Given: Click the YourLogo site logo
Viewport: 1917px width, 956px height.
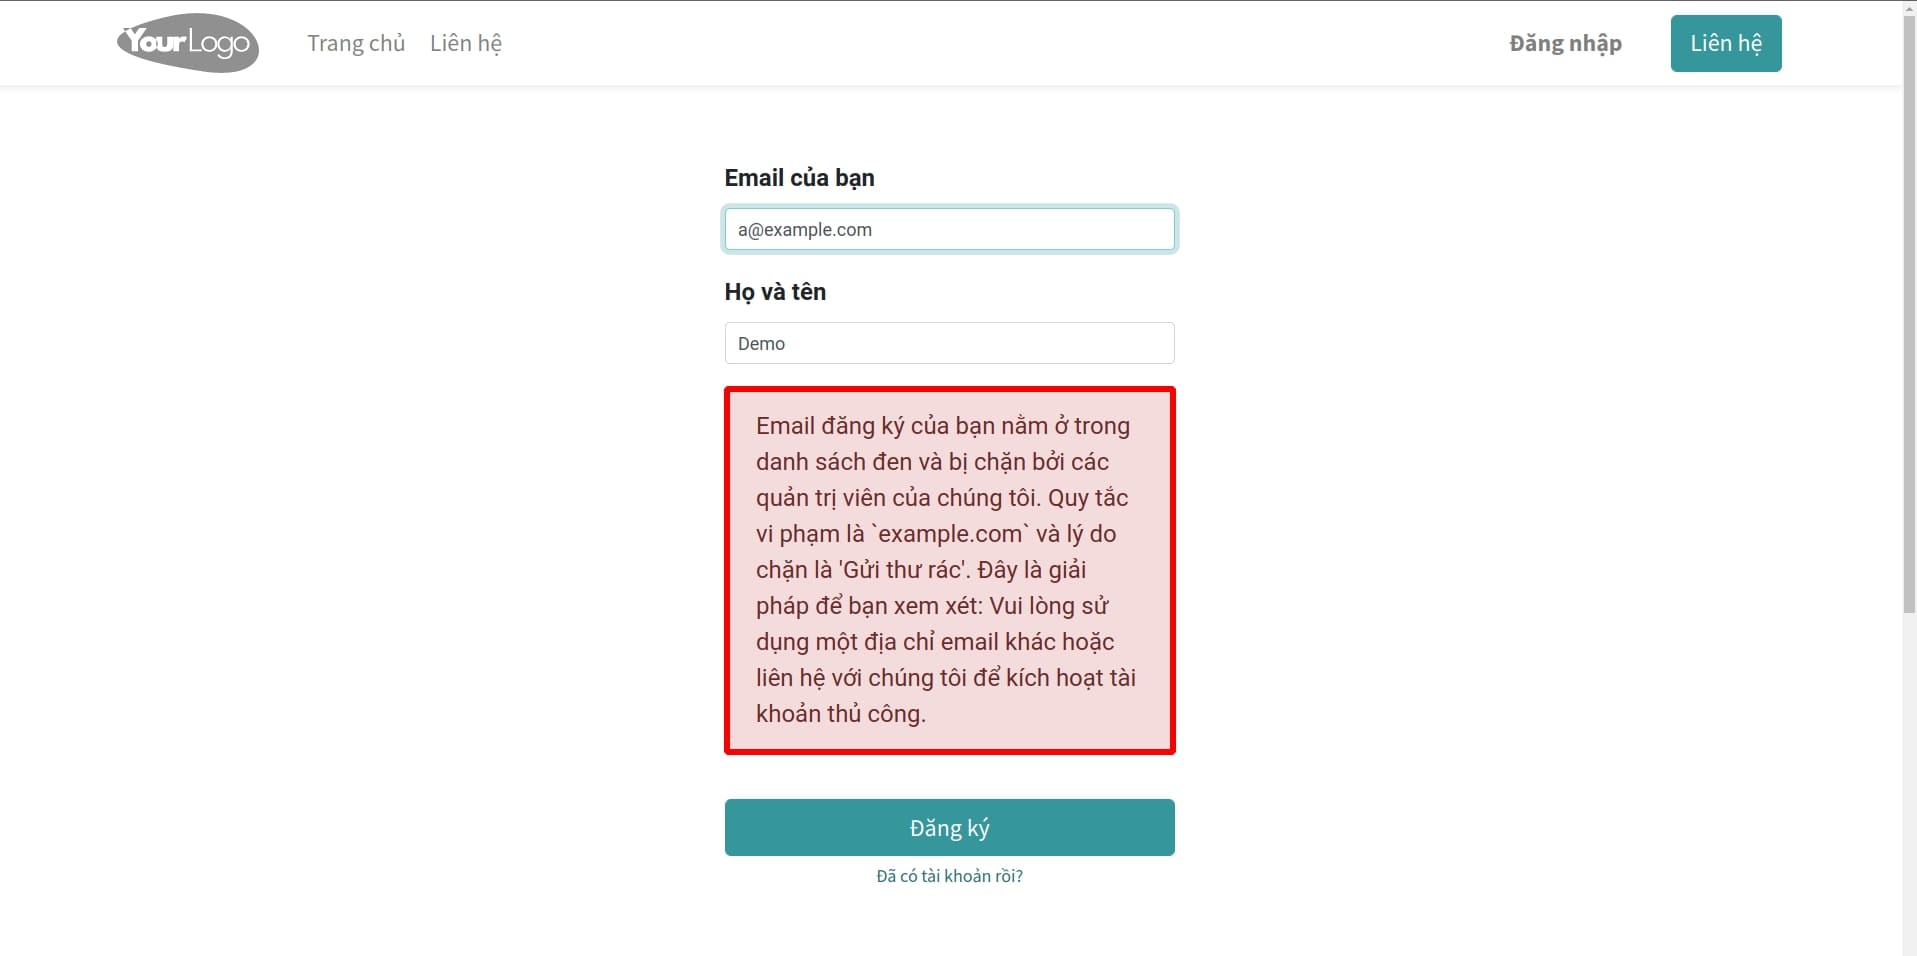Looking at the screenshot, I should tap(188, 43).
